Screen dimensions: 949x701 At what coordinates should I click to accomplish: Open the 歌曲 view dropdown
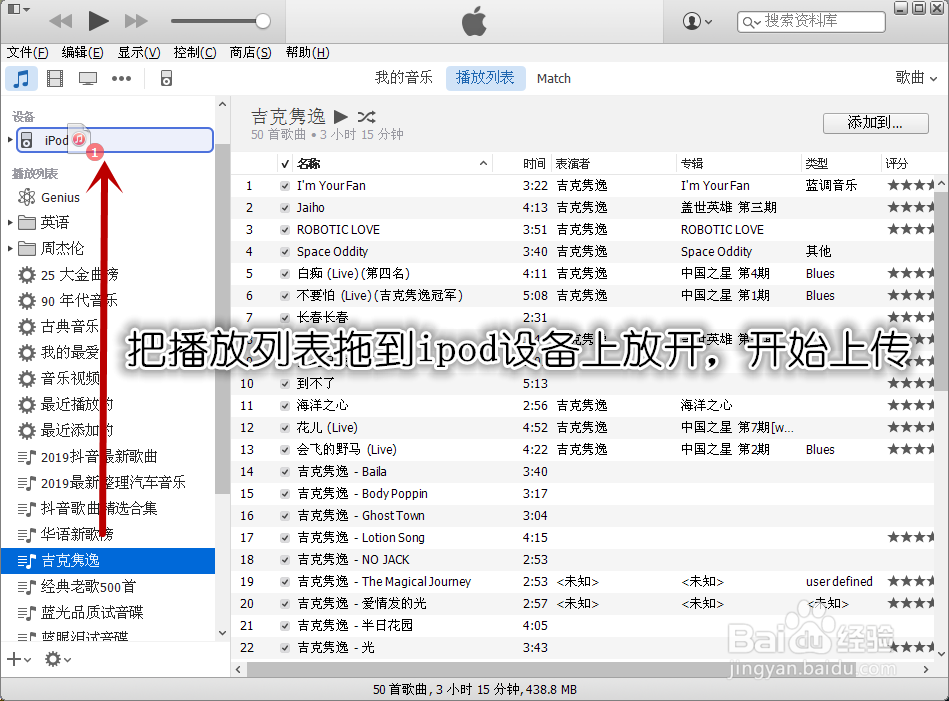pyautogui.click(x=916, y=78)
